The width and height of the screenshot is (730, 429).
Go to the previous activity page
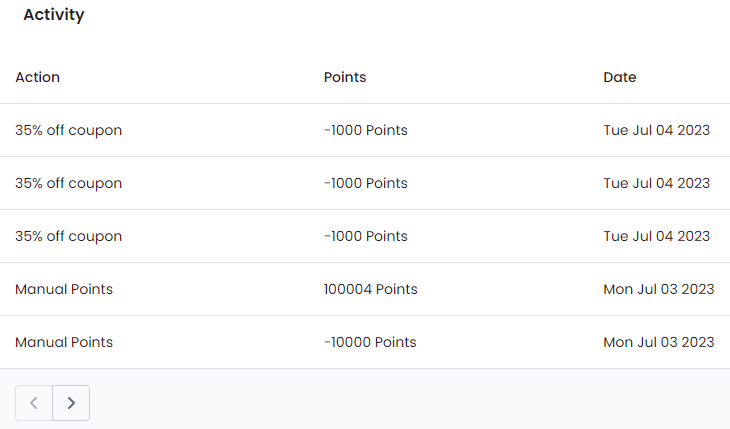click(x=34, y=403)
